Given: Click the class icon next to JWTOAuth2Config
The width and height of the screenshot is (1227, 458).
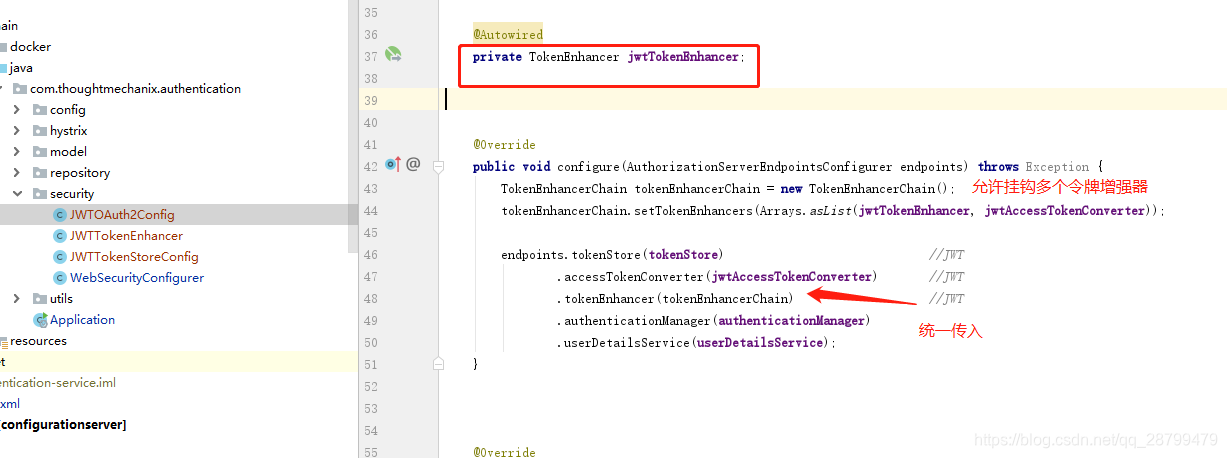Looking at the screenshot, I should point(60,215).
